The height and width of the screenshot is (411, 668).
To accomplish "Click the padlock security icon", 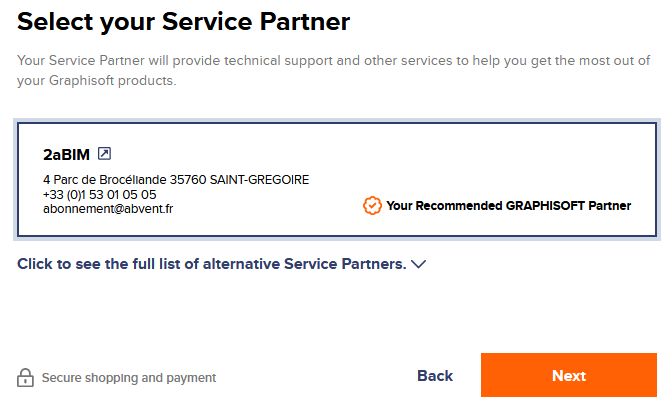I will pyautogui.click(x=25, y=378).
